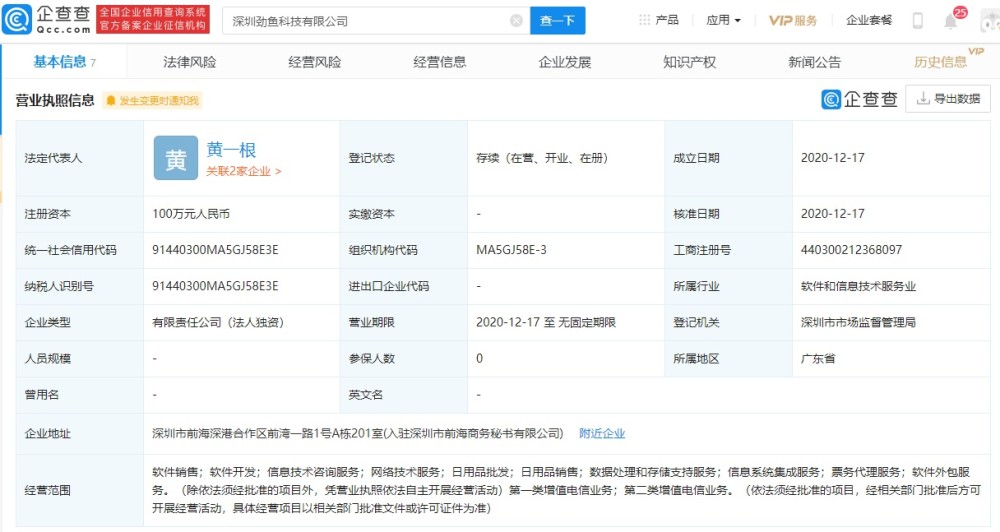
Task: Switch to the 法律风险 tab
Action: pyautogui.click(x=189, y=62)
